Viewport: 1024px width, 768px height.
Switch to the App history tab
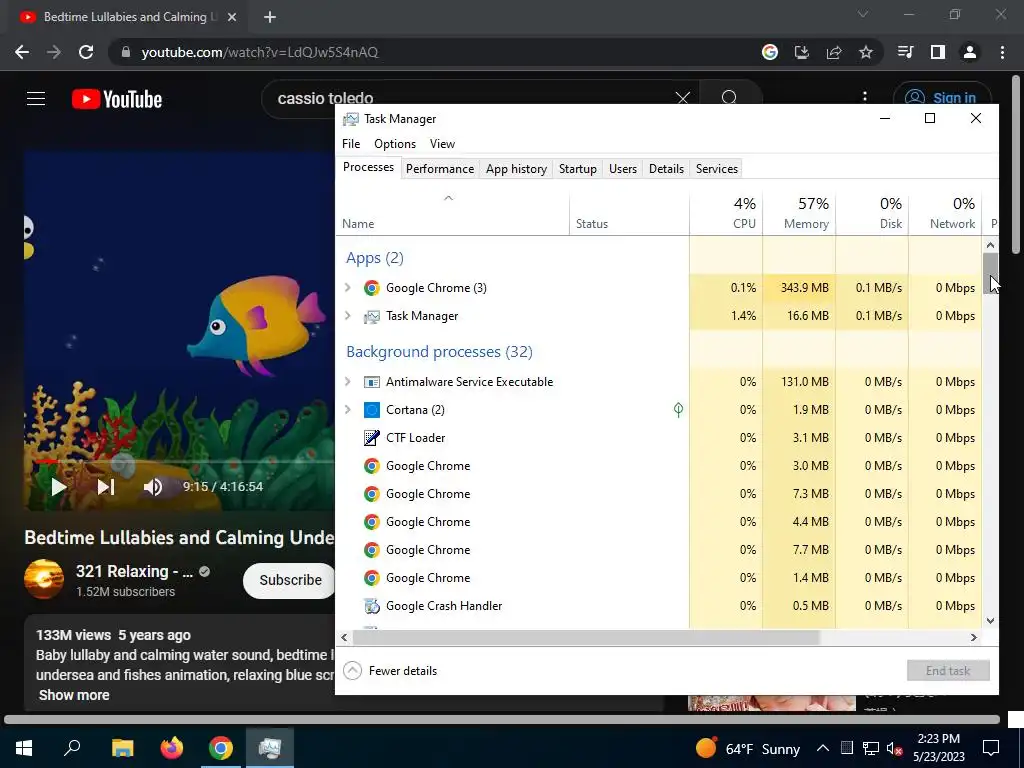(516, 168)
